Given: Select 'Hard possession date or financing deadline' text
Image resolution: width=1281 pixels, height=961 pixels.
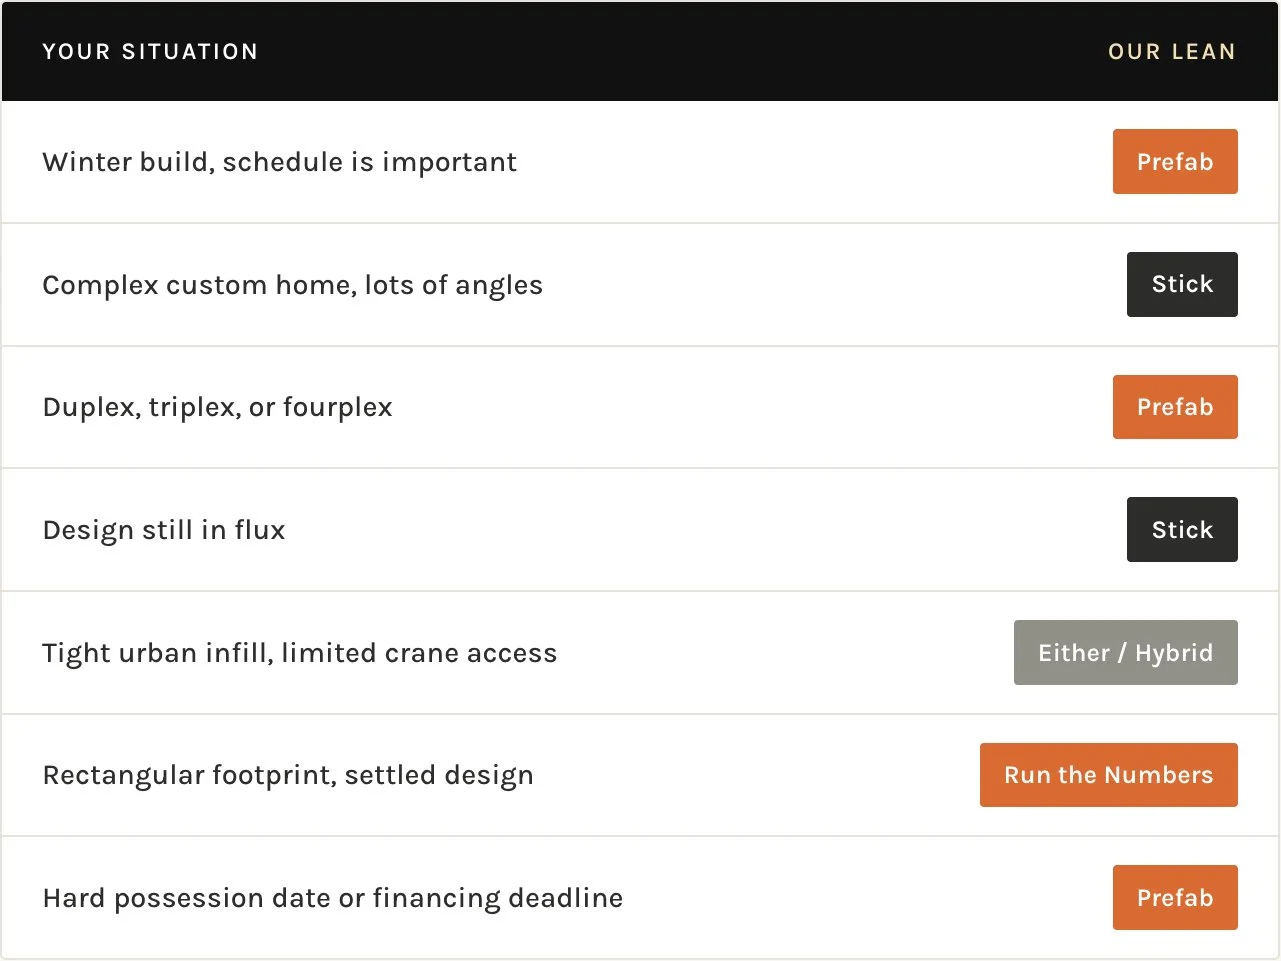Looking at the screenshot, I should click(x=332, y=898).
